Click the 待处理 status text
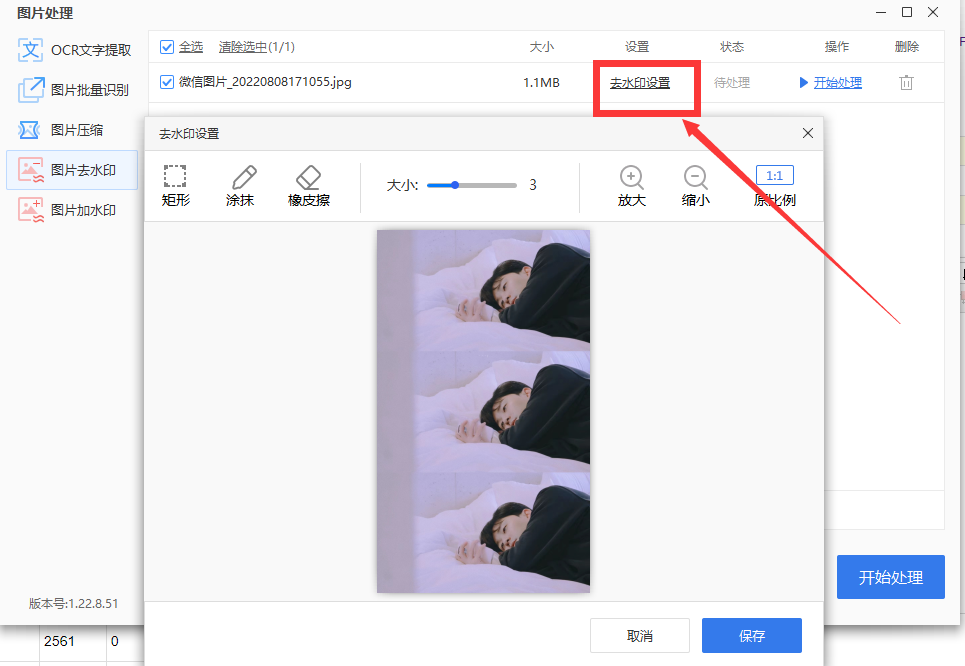 click(732, 82)
